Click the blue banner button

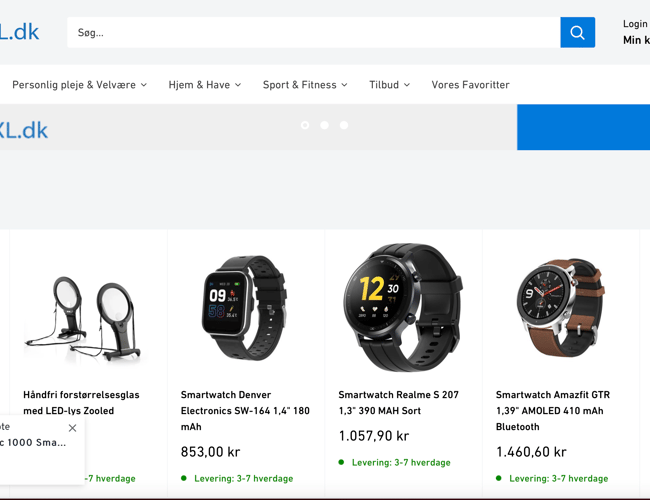(584, 127)
